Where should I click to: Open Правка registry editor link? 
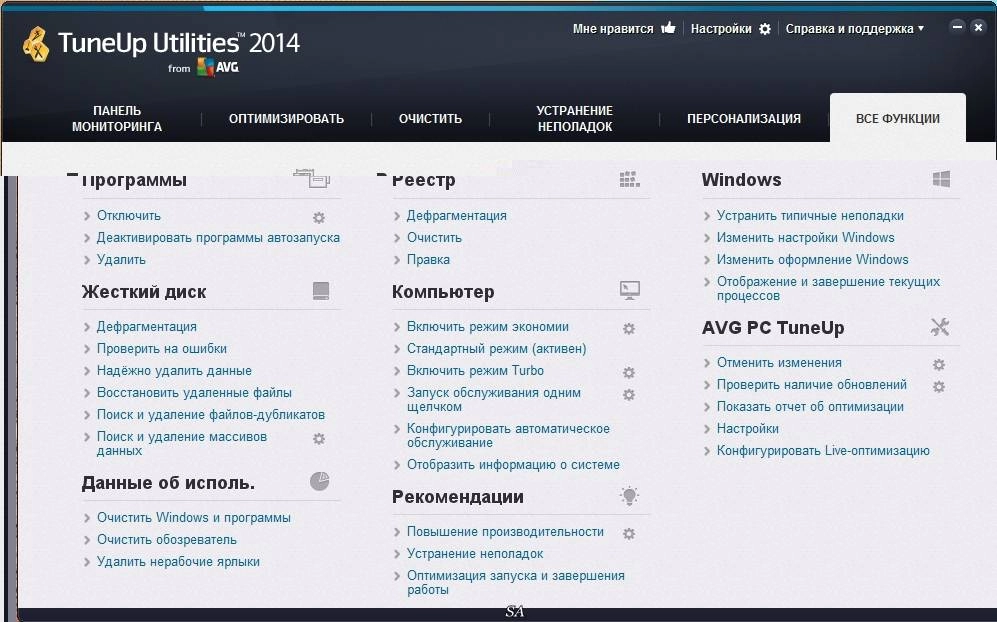coord(429,259)
